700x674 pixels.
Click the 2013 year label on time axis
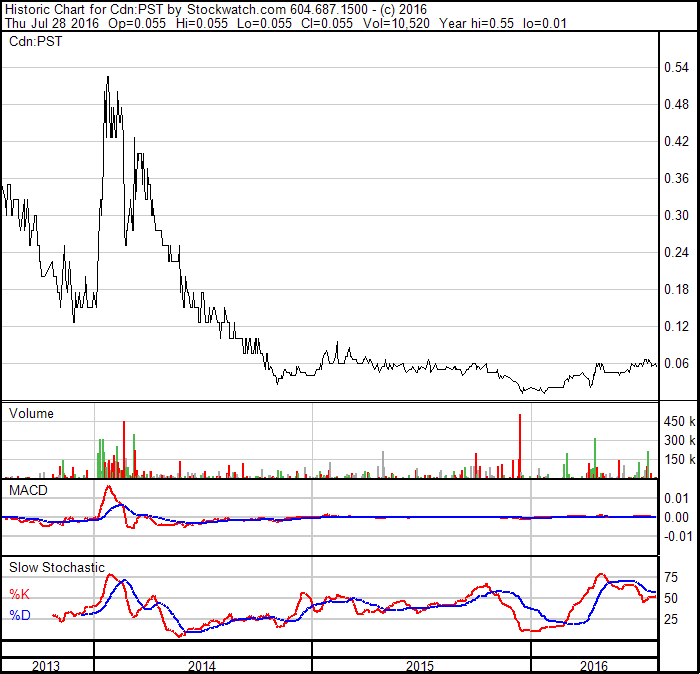coord(46,666)
